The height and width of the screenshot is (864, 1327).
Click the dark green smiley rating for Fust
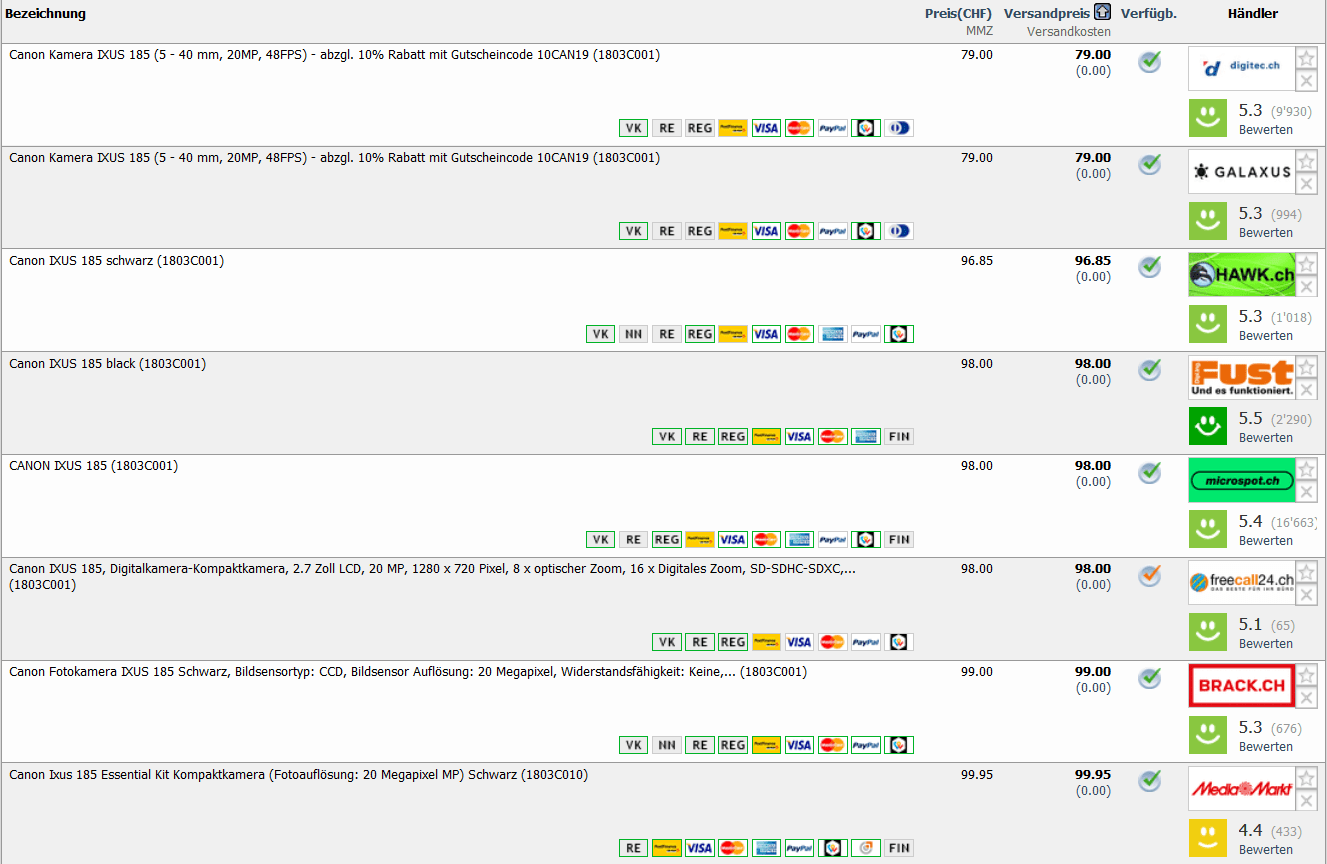click(x=1208, y=426)
